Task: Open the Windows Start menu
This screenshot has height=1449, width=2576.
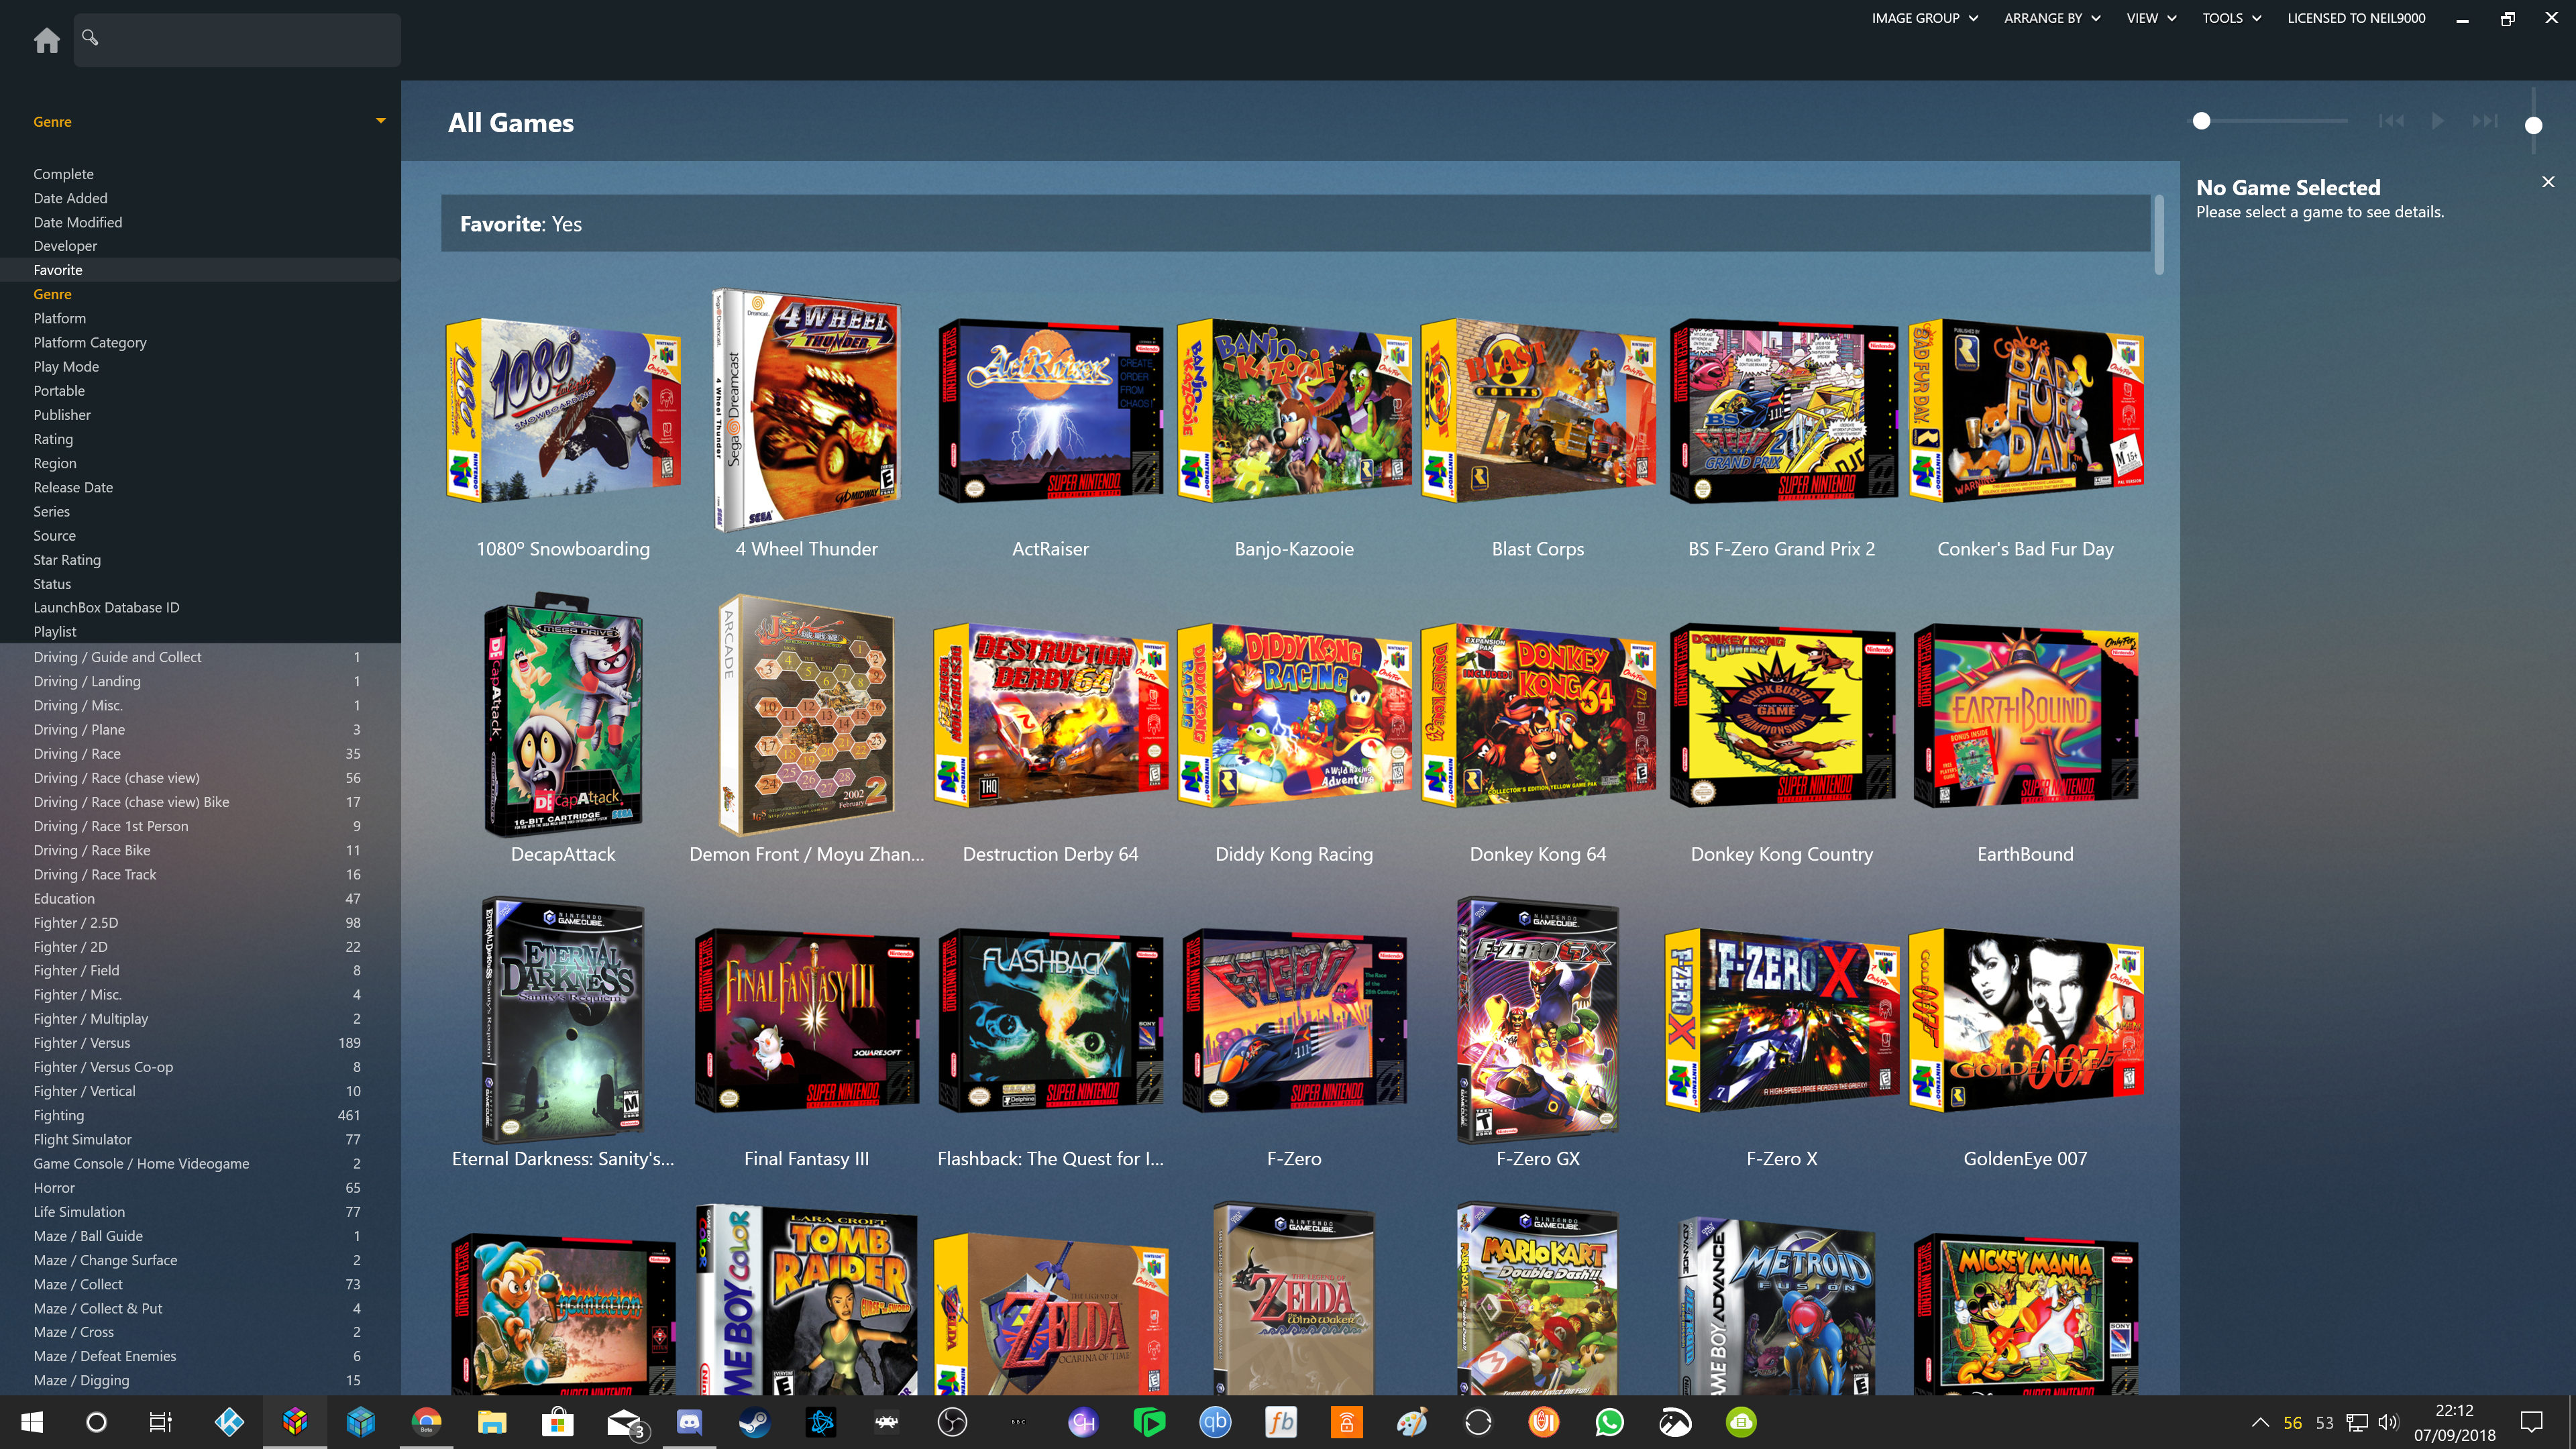Action: (x=31, y=1422)
